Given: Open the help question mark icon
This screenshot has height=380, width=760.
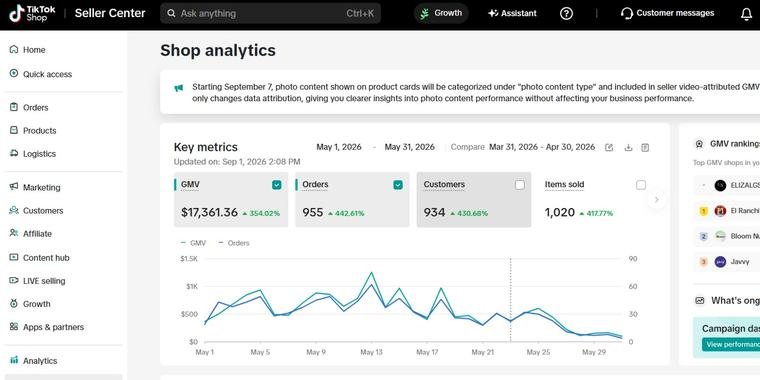Looking at the screenshot, I should point(566,14).
